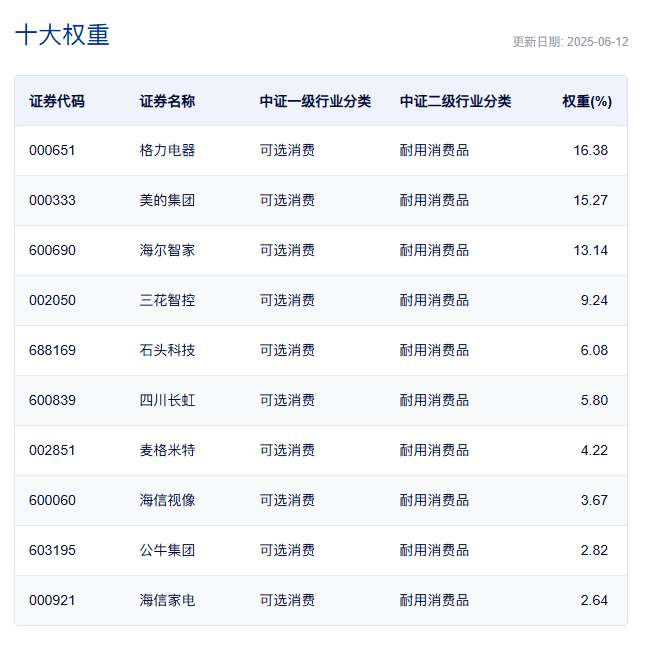
Task: Select the 海信视像 name cell
Action: (167, 500)
